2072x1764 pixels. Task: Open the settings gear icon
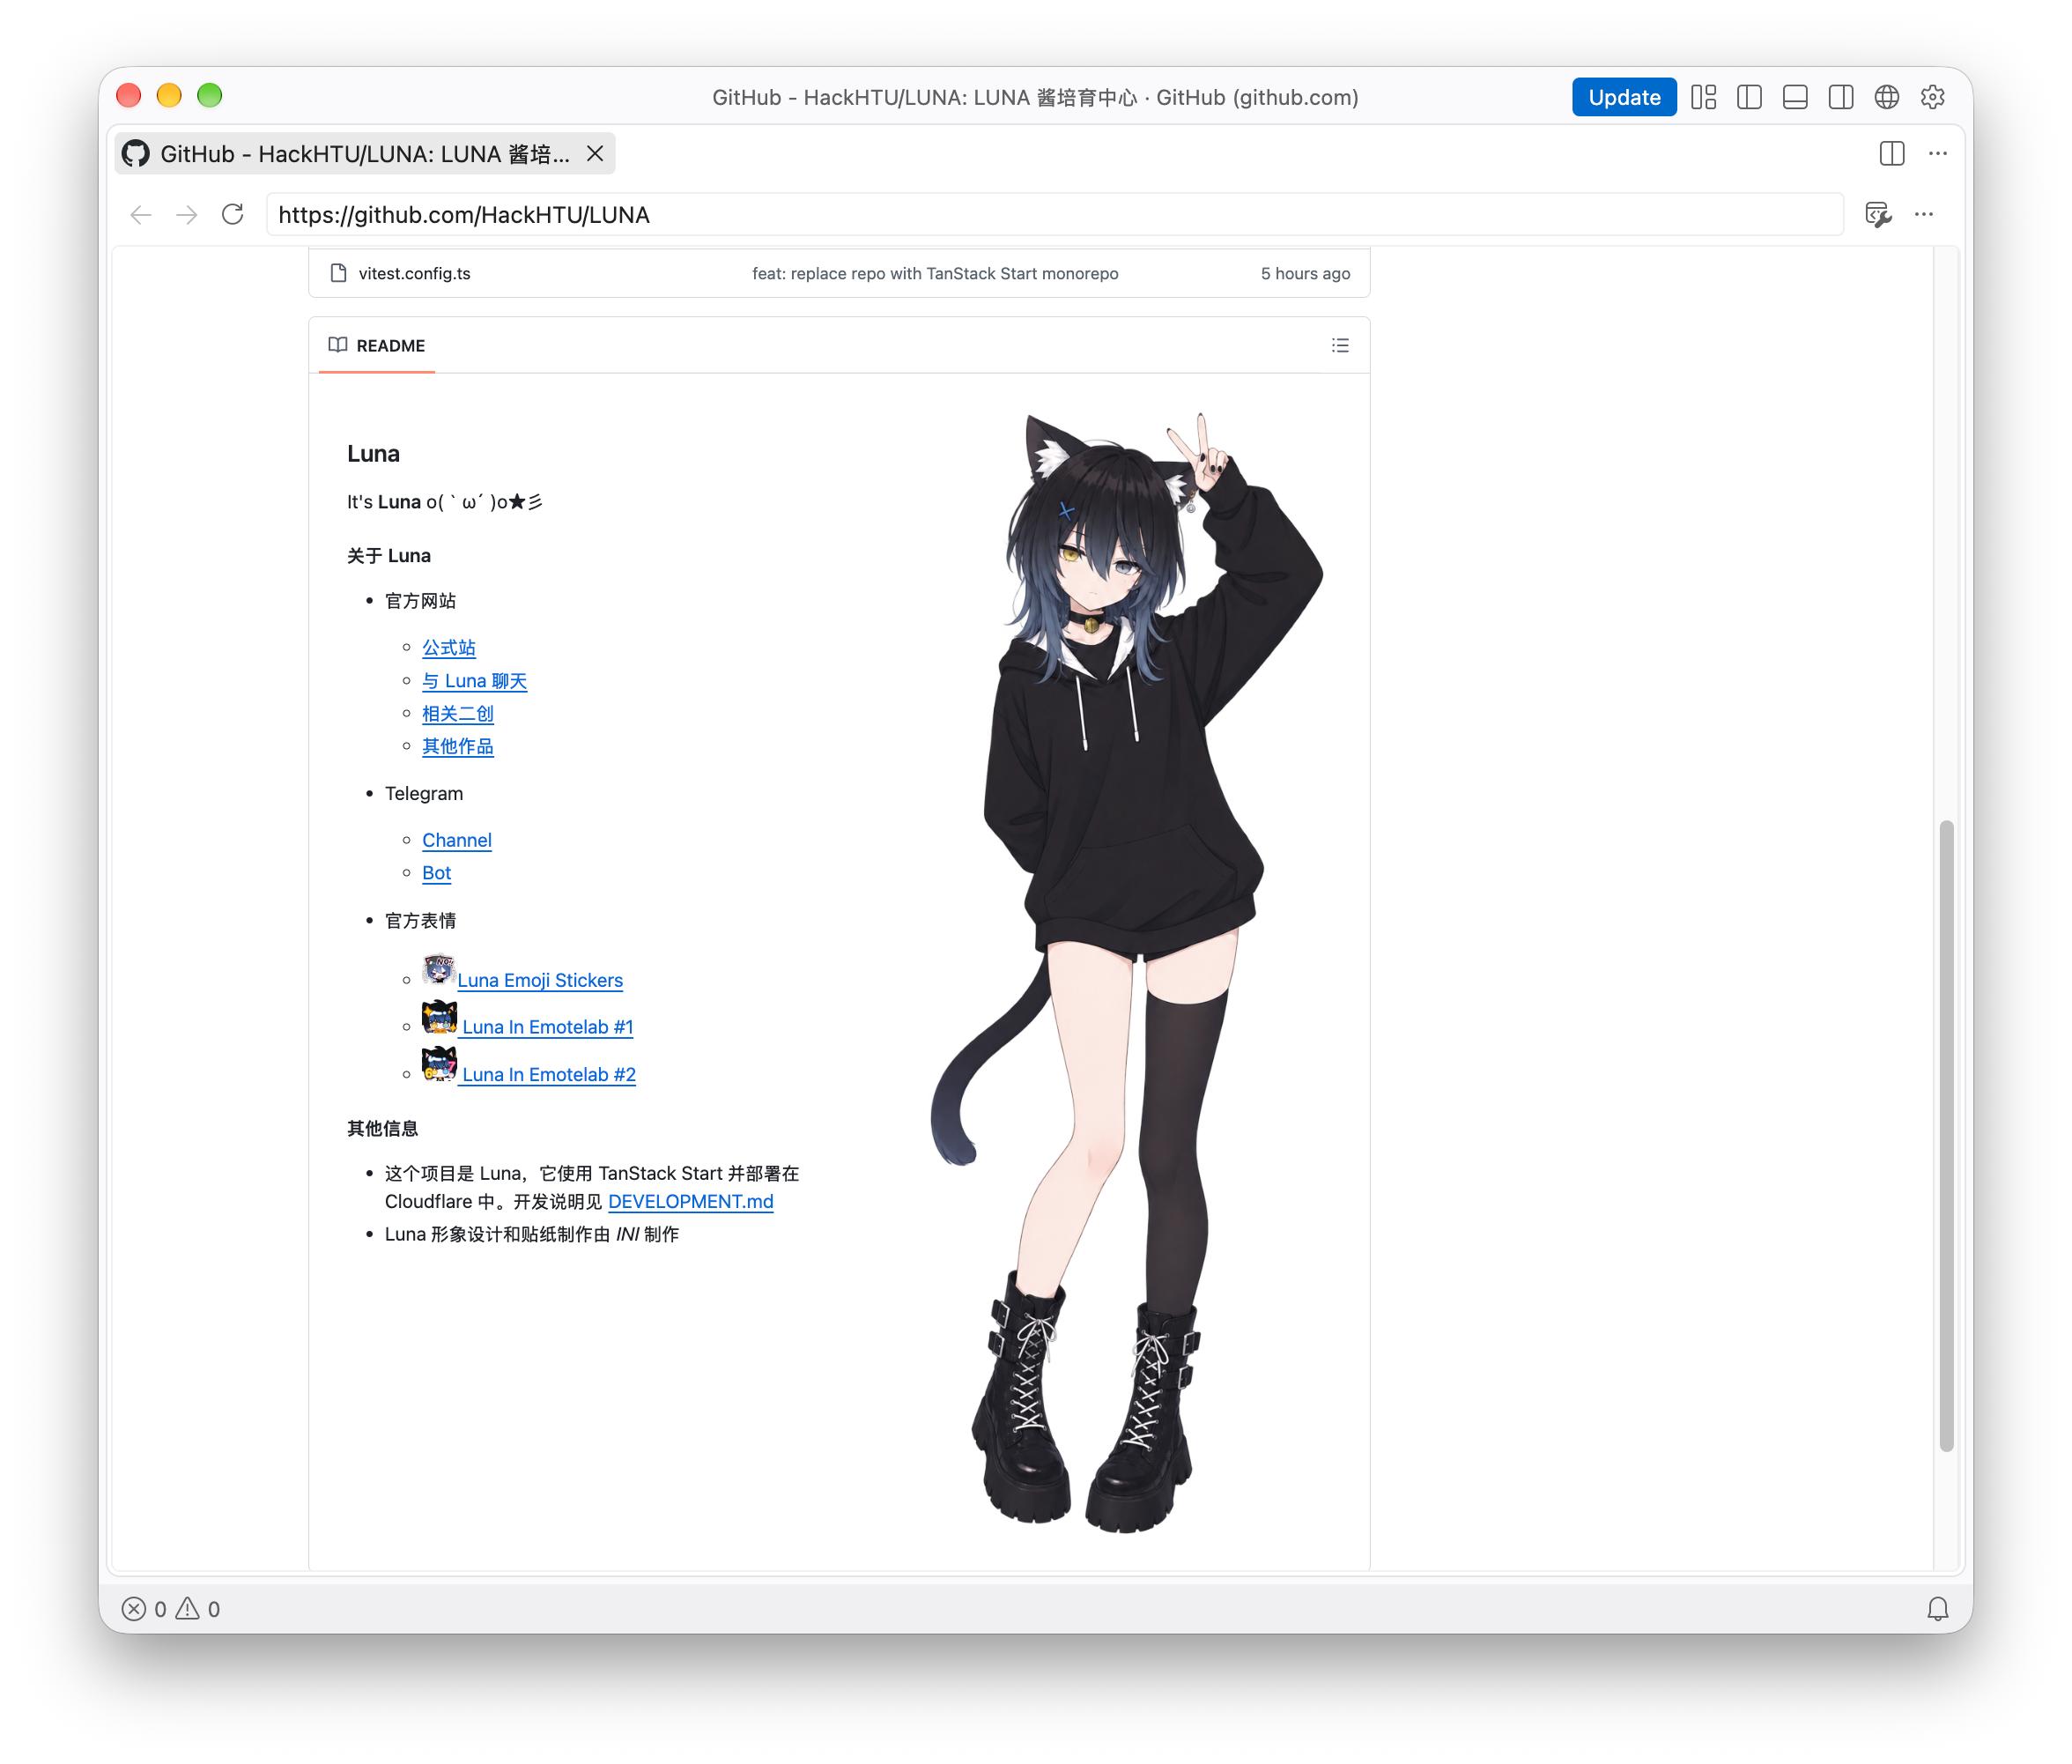1933,97
